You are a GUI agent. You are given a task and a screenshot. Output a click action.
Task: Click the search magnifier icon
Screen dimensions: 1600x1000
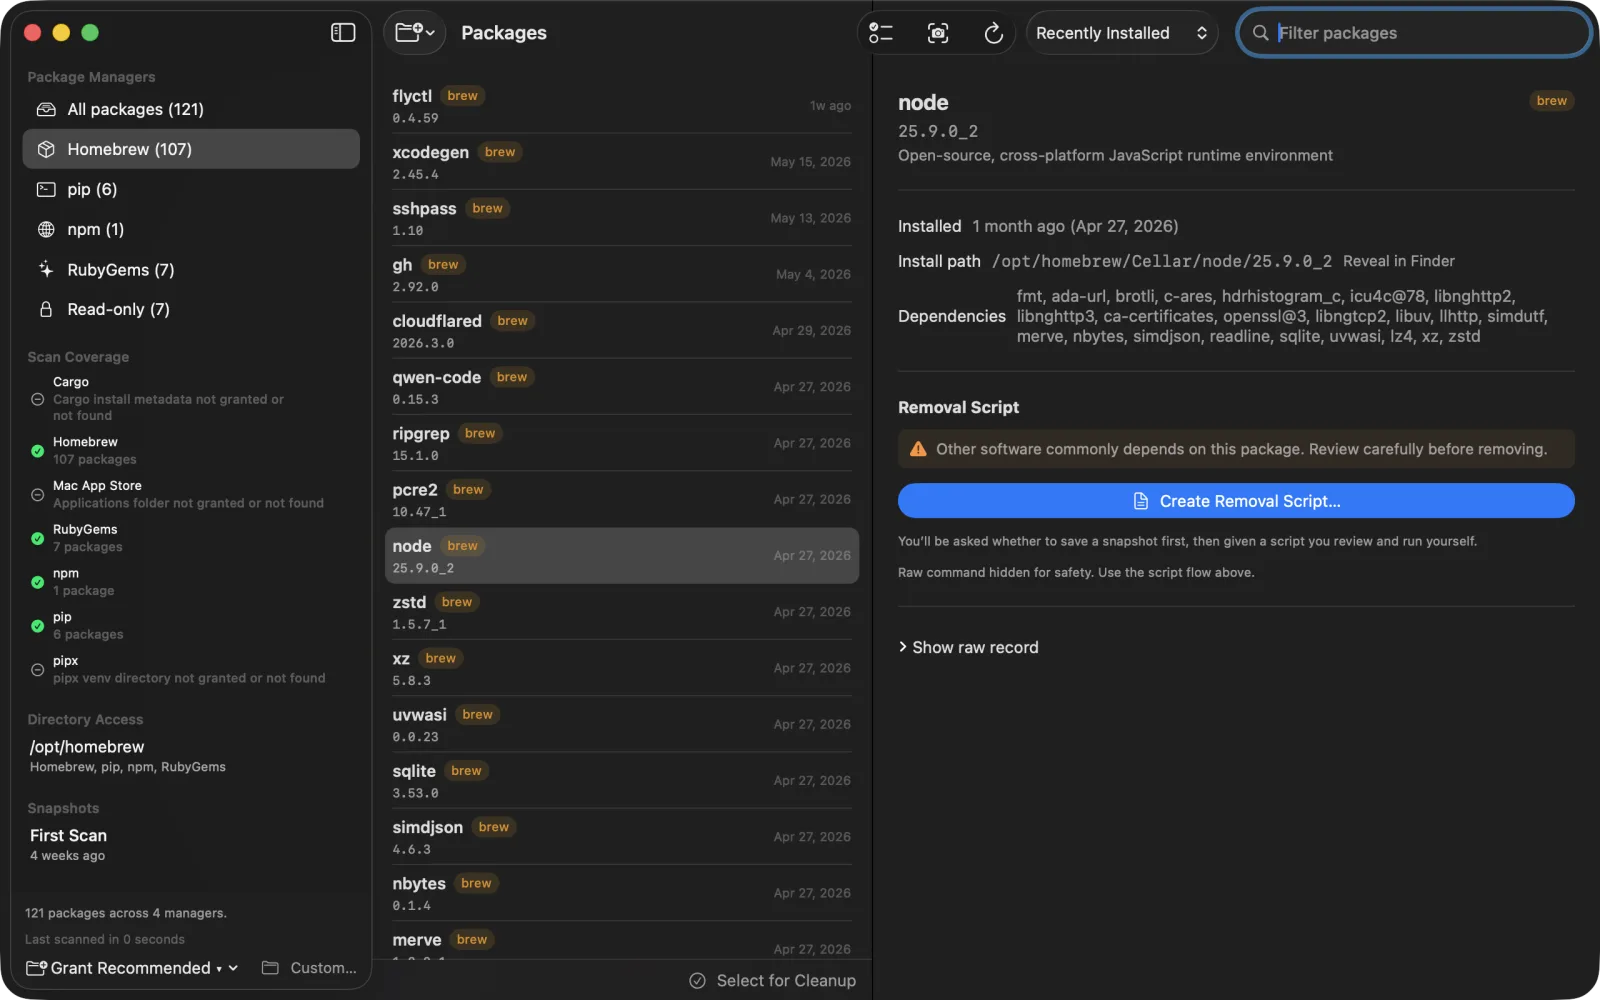(1260, 33)
